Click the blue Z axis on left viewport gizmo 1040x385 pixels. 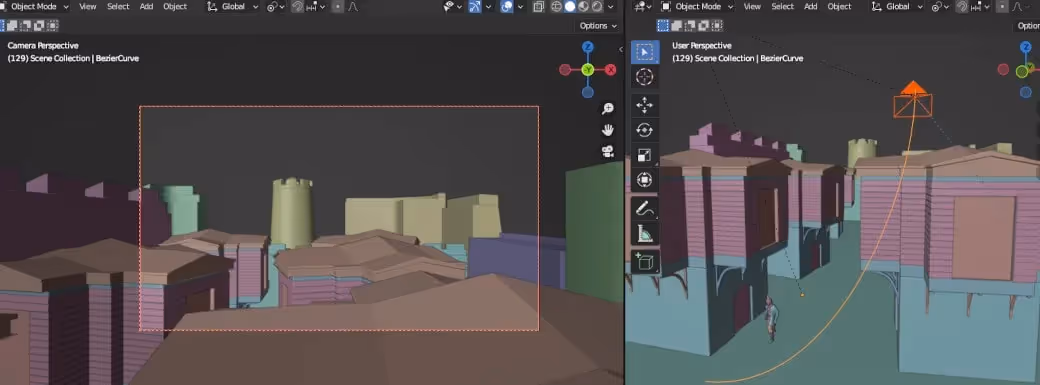click(x=588, y=47)
